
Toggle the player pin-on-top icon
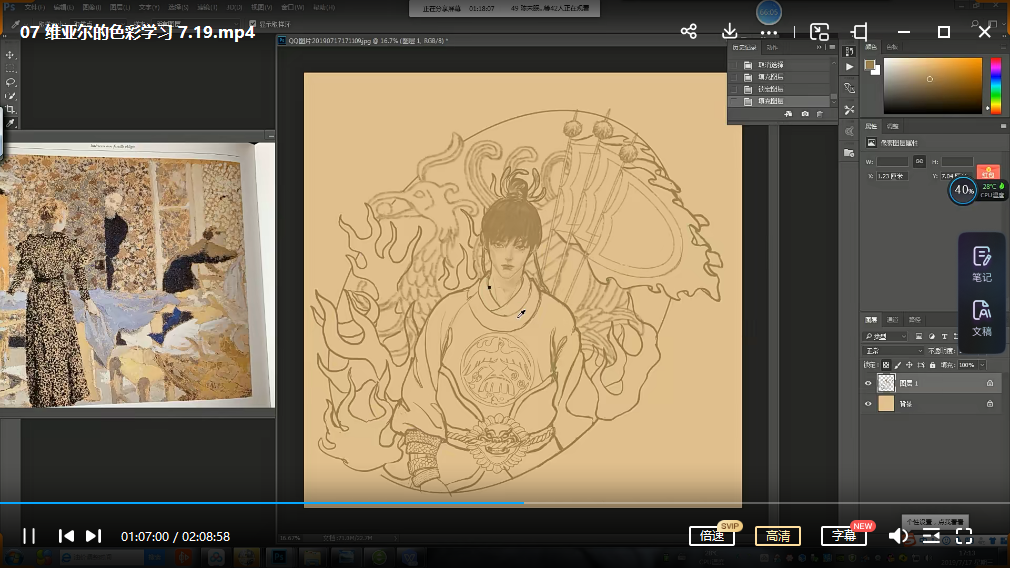pyautogui.click(x=859, y=32)
